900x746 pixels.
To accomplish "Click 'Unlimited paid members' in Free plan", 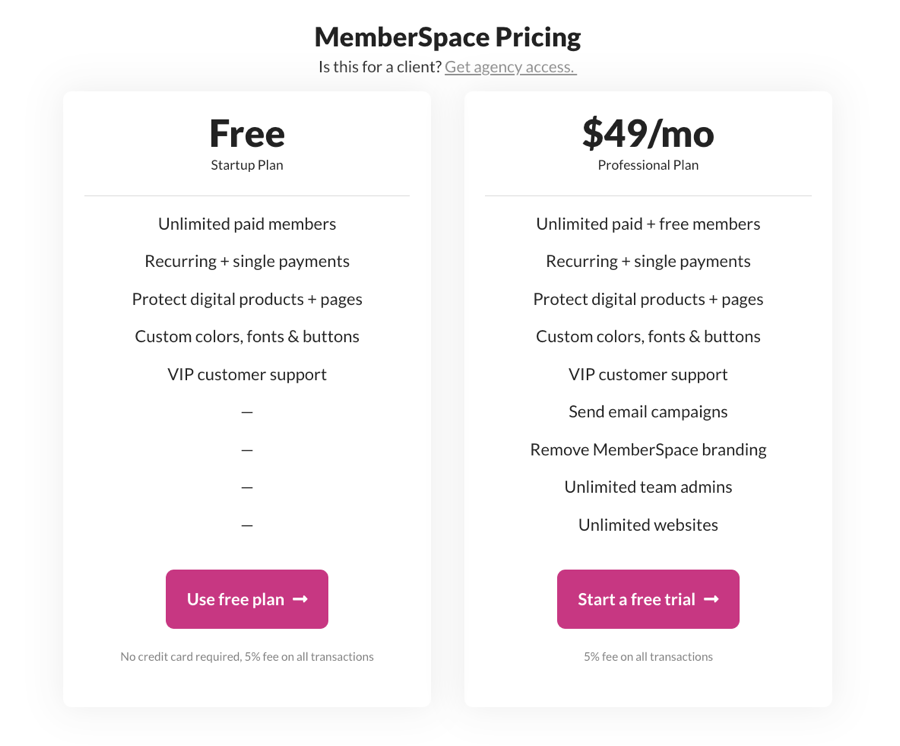I will (247, 224).
